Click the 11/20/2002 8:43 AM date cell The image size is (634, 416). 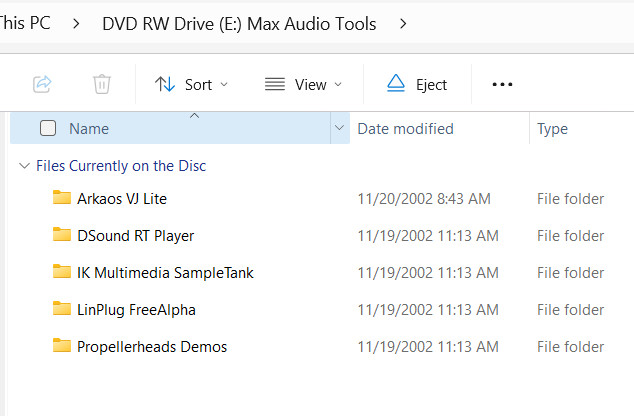coord(424,199)
